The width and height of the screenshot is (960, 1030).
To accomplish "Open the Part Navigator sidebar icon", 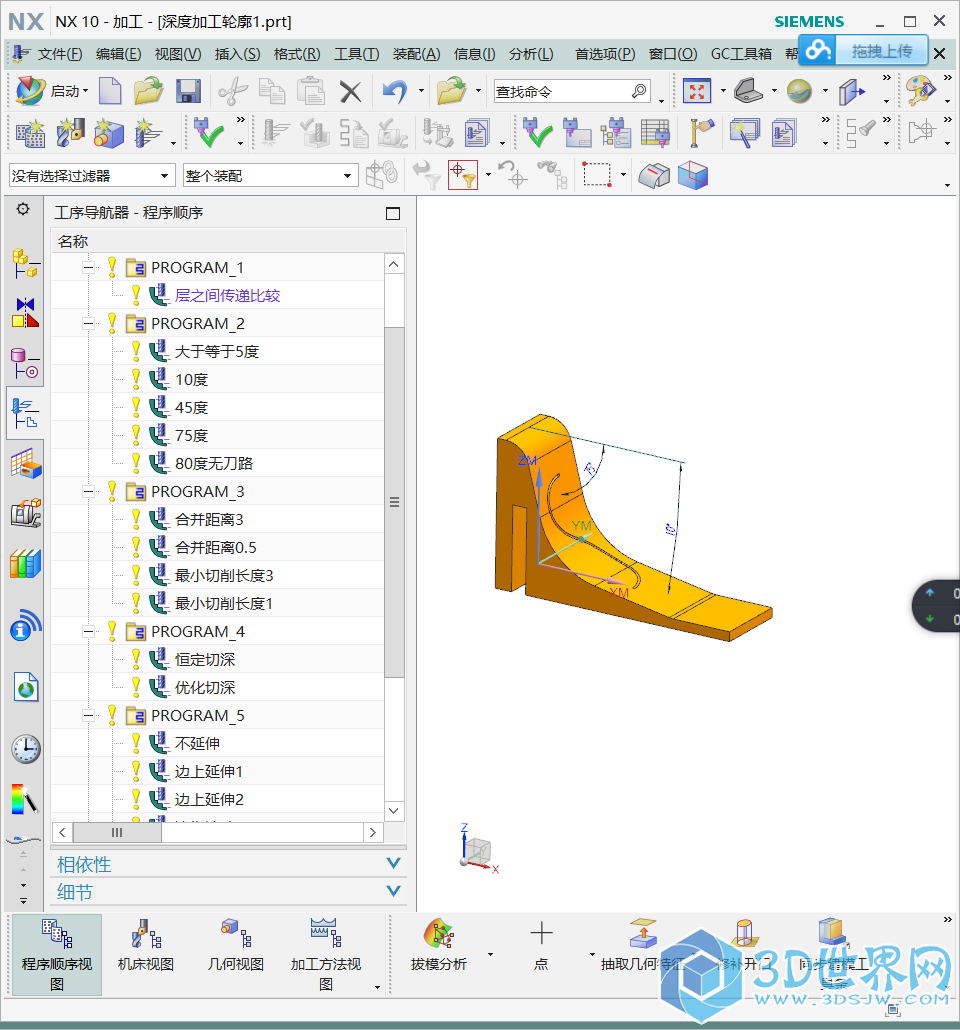I will 25,363.
